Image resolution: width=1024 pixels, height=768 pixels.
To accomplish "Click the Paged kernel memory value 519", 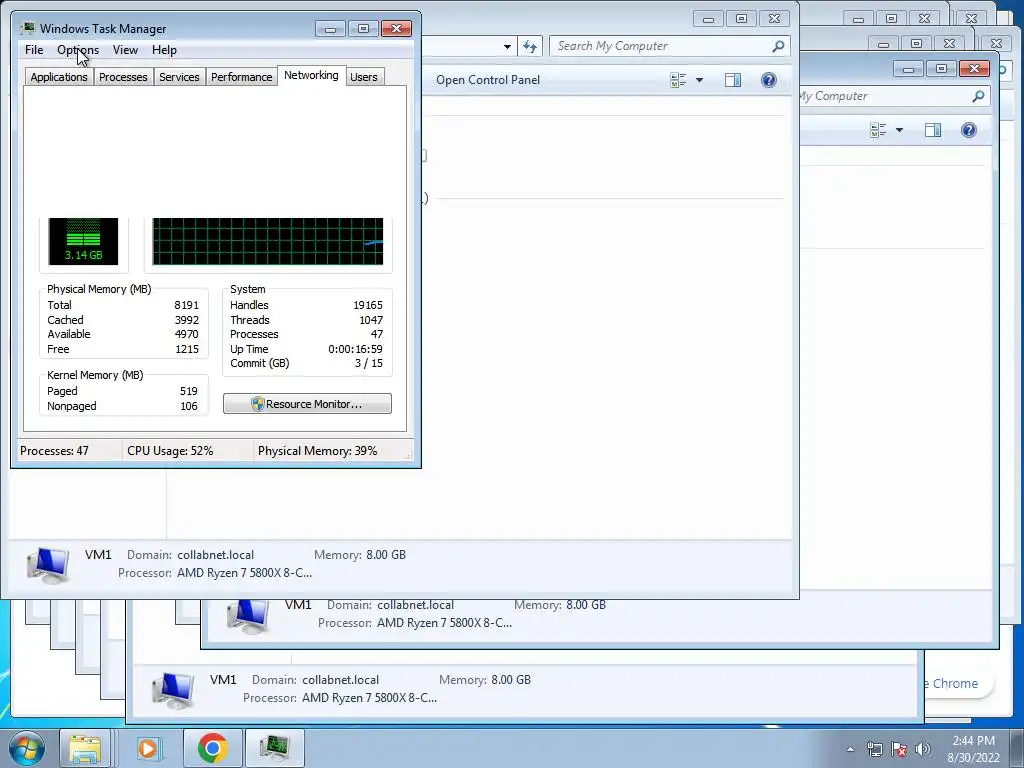I will pos(189,391).
